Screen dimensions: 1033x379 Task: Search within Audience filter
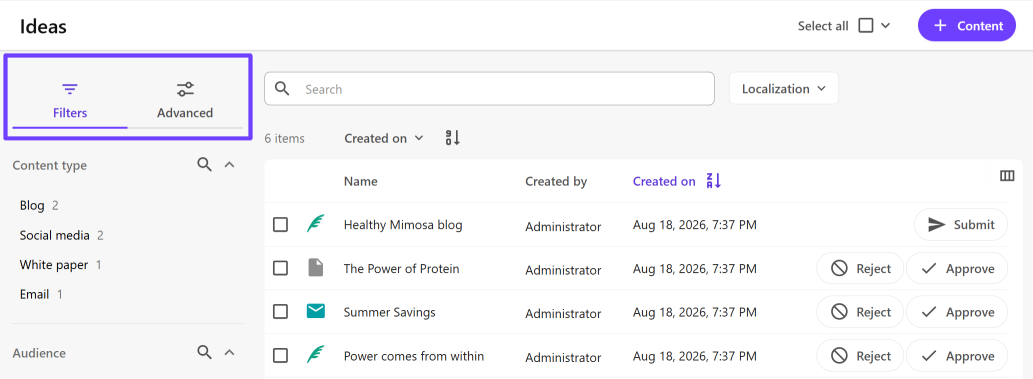coord(205,352)
